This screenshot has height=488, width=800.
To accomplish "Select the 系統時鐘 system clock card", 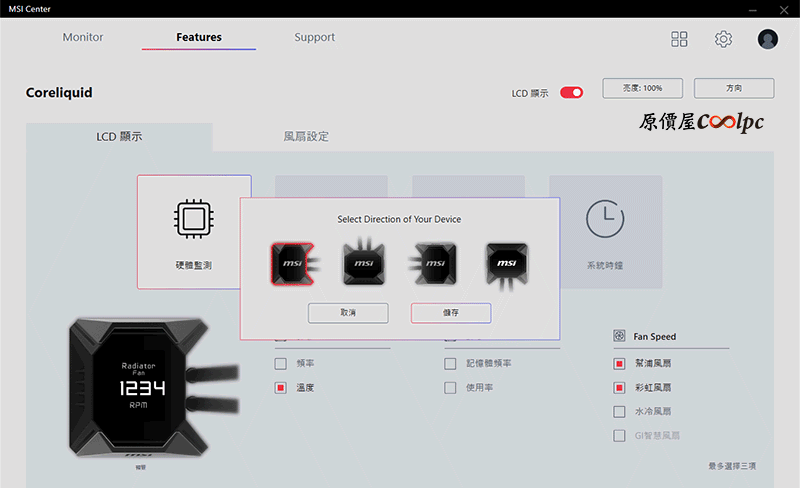I will click(606, 232).
